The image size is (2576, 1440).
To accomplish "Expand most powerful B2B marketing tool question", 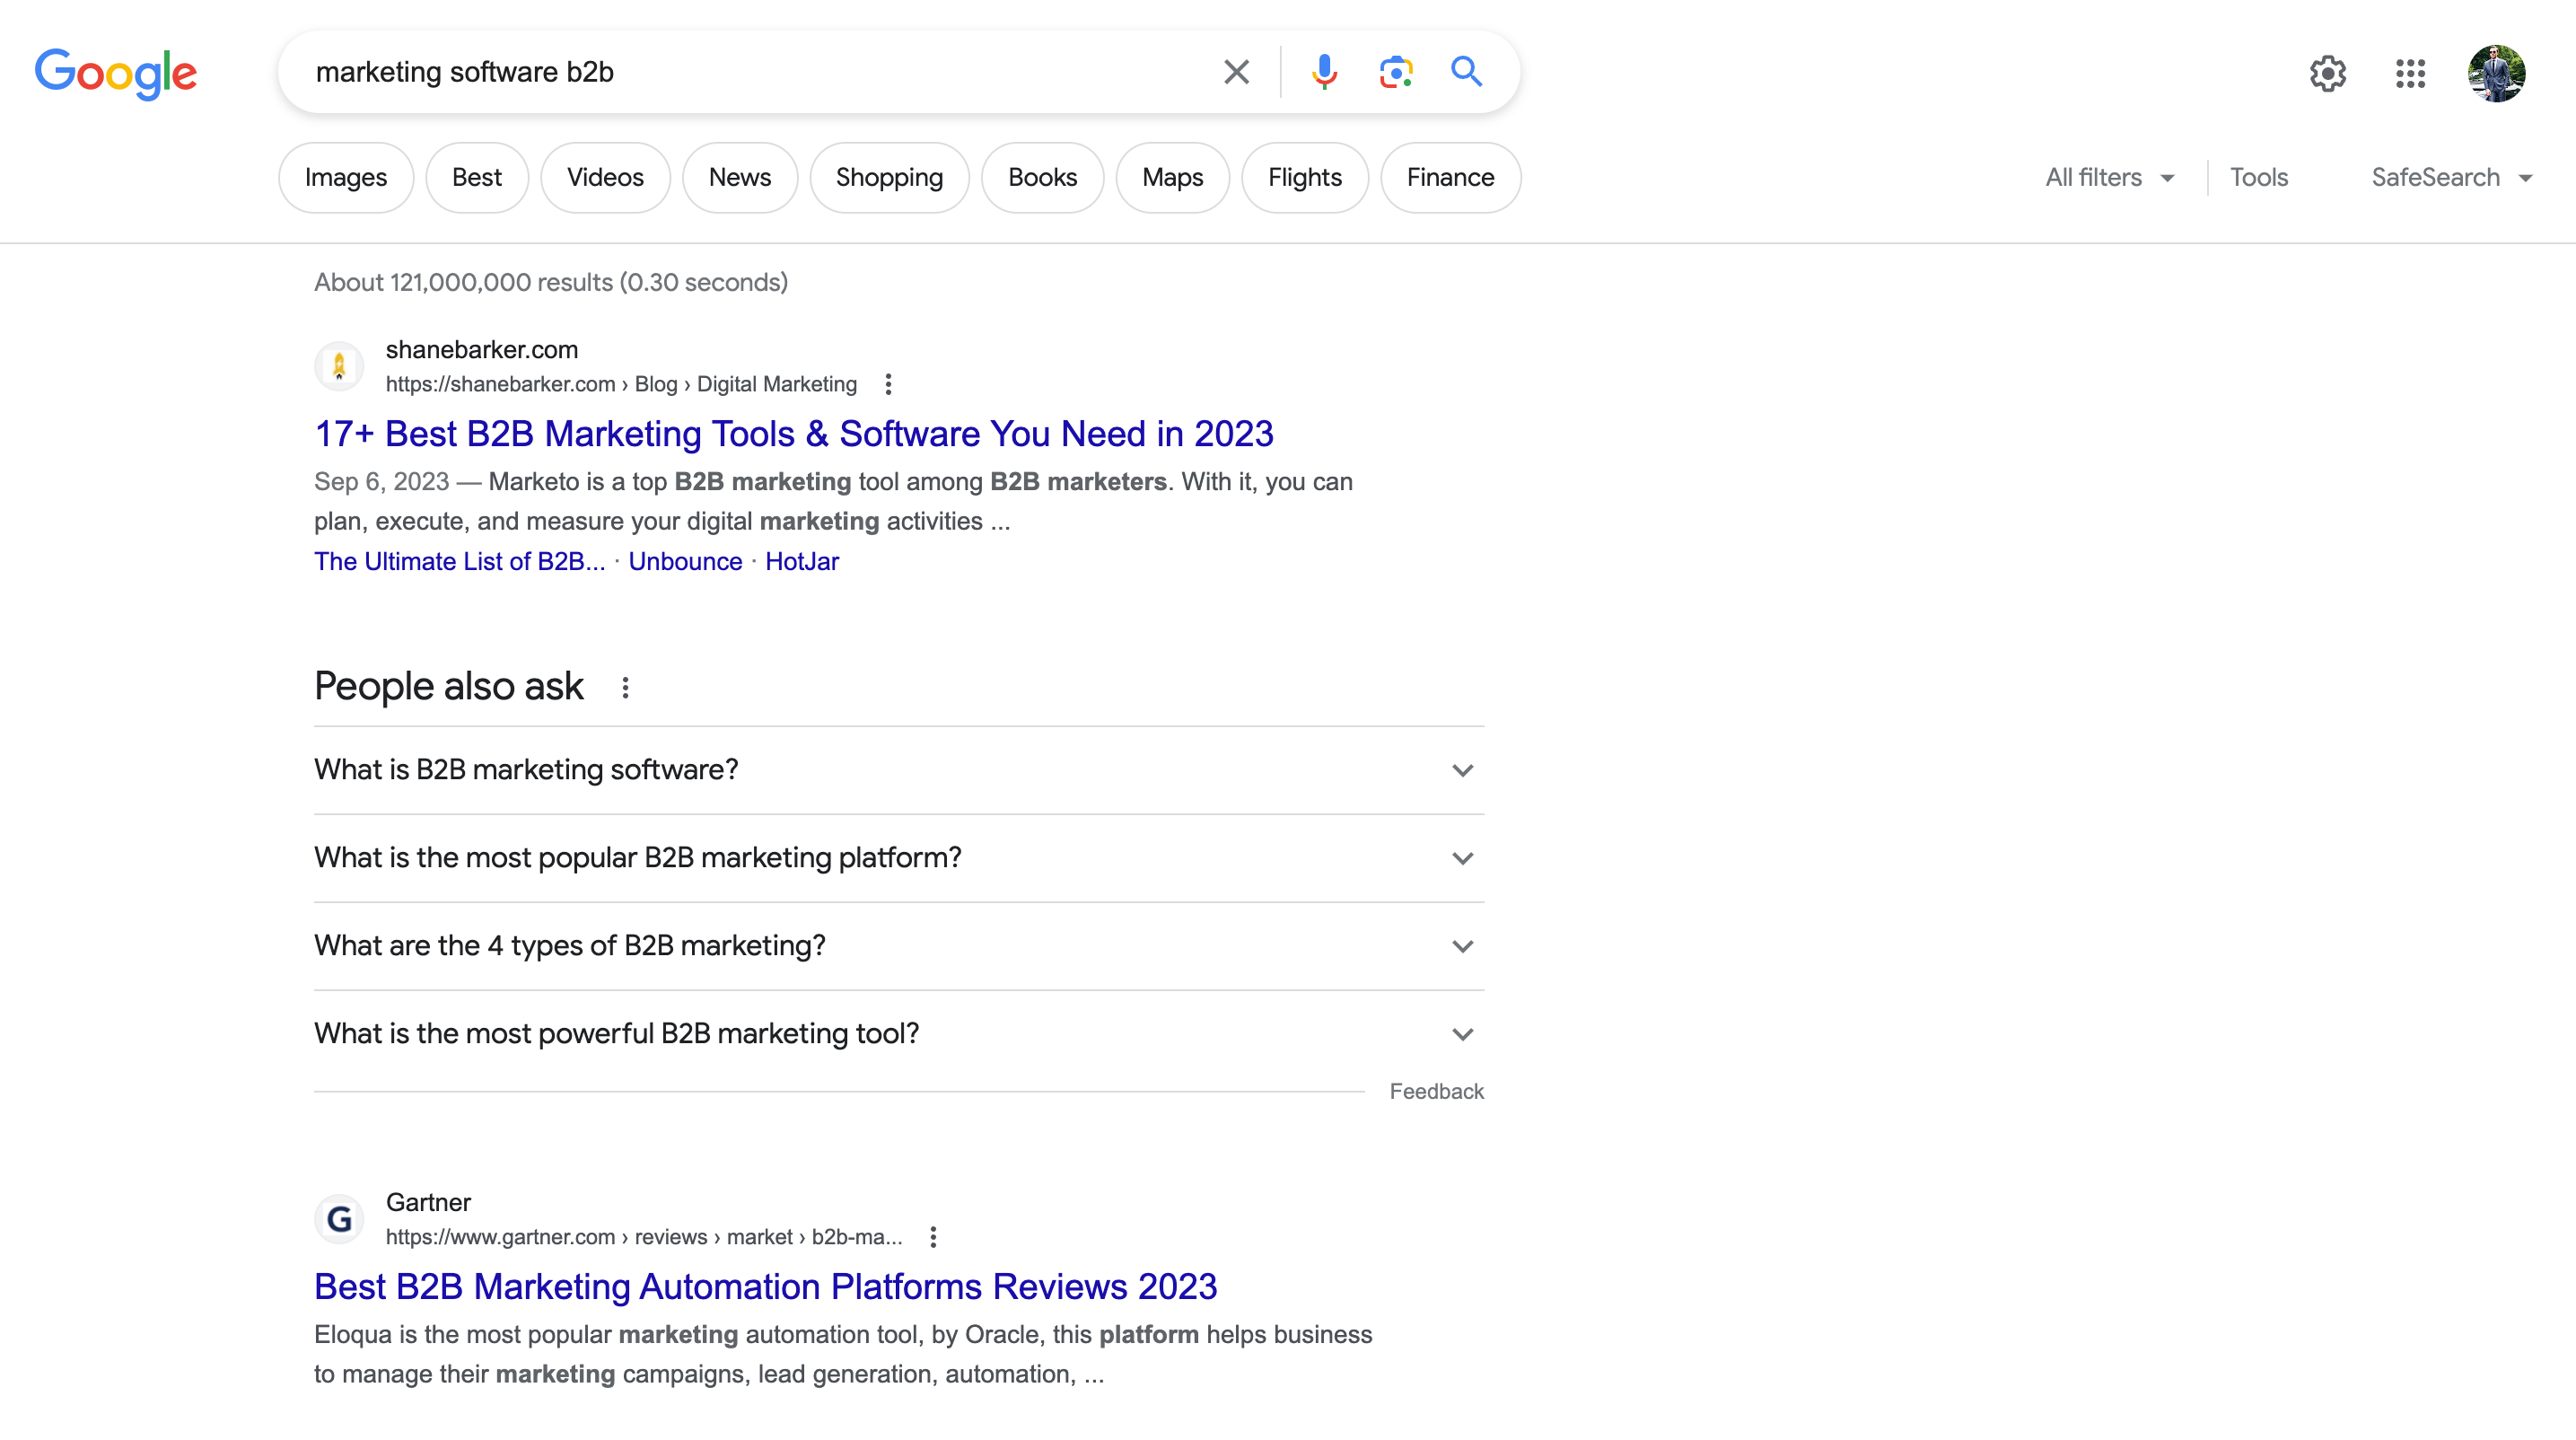I will (899, 1034).
